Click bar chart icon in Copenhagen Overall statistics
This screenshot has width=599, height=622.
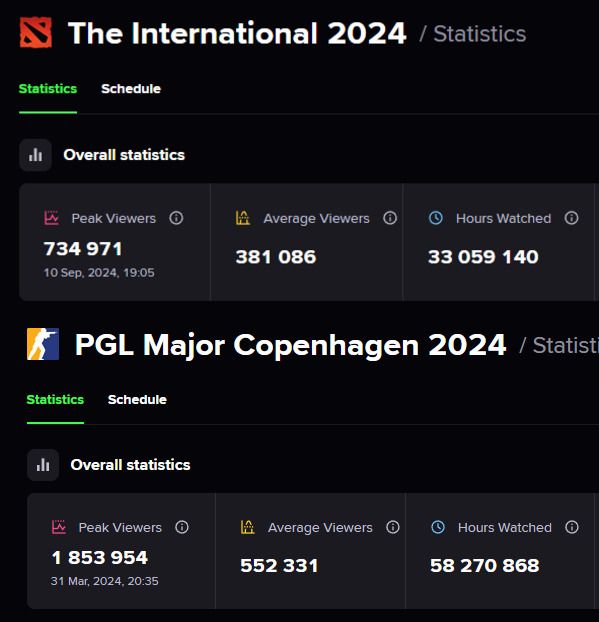tap(43, 465)
